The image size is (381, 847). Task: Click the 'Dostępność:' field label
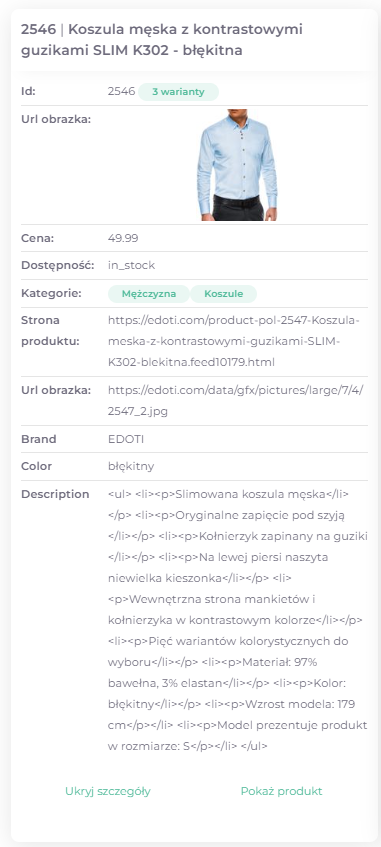58,265
